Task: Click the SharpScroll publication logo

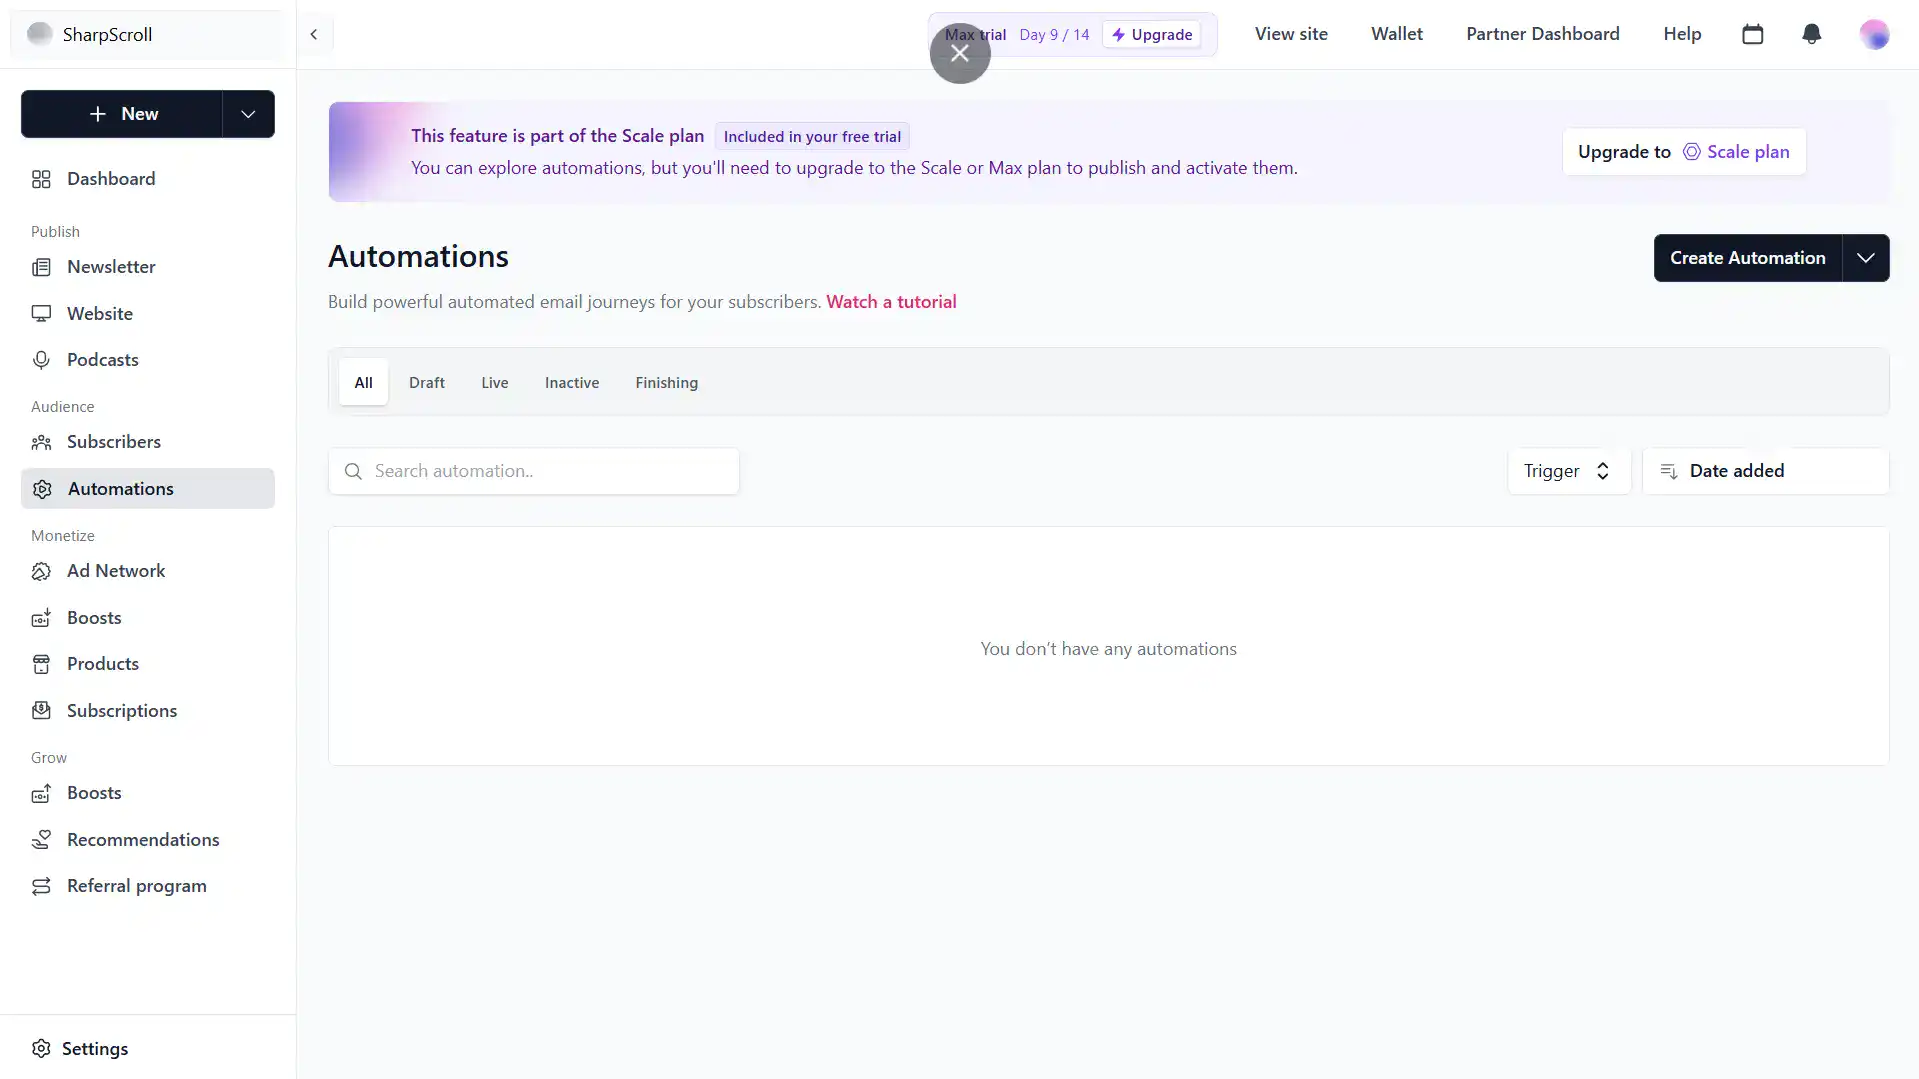Action: [40, 34]
